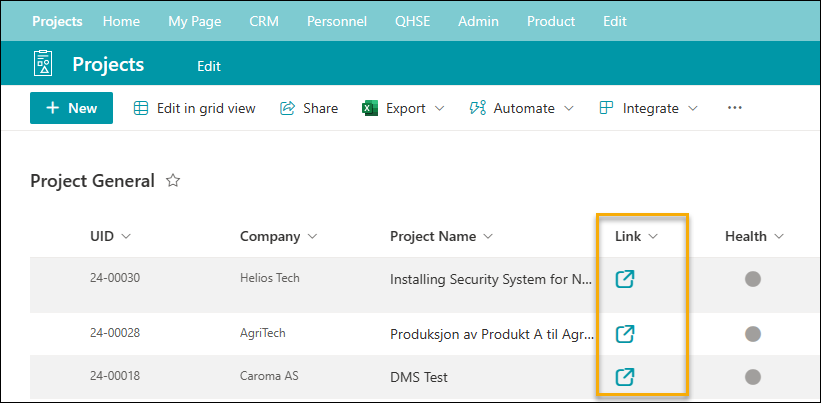Click health status dot for 24-00030
Image resolution: width=821 pixels, height=403 pixels.
click(x=752, y=279)
